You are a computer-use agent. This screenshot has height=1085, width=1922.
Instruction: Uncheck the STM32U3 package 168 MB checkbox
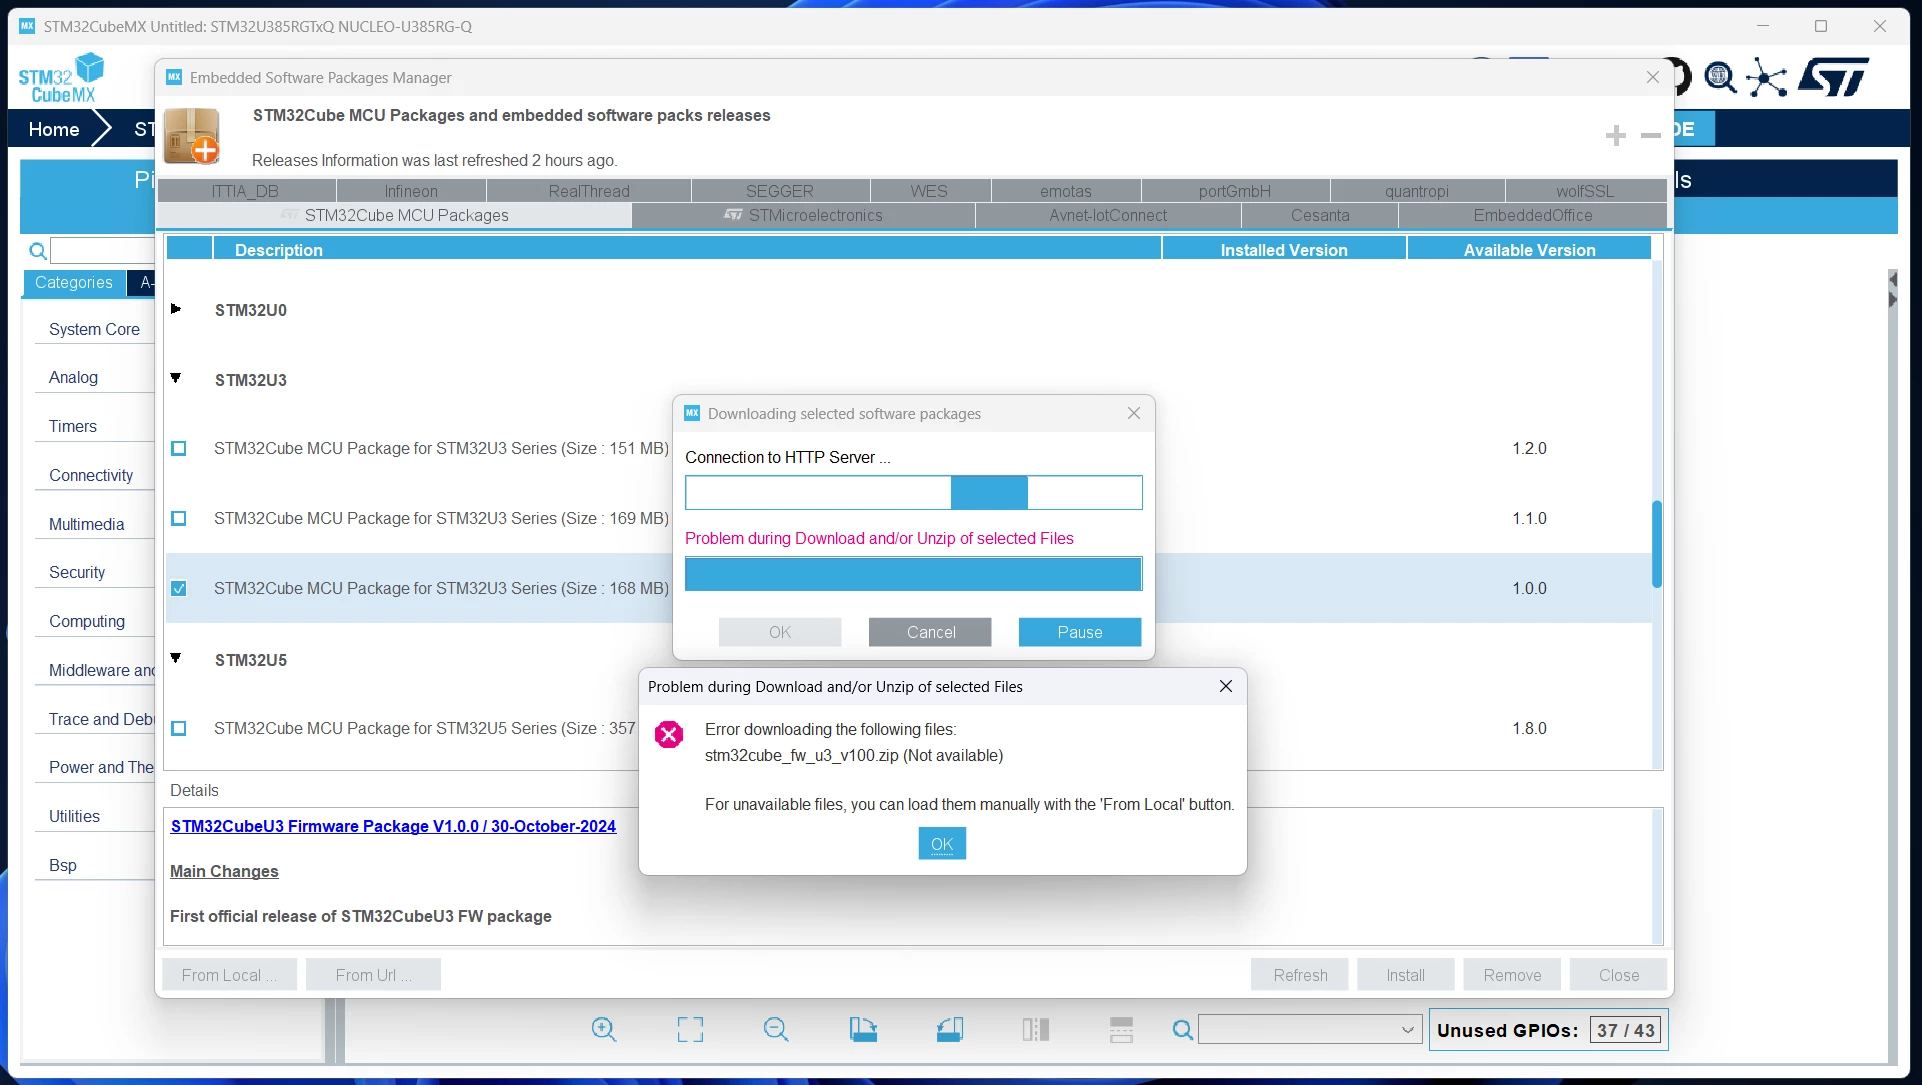[179, 588]
